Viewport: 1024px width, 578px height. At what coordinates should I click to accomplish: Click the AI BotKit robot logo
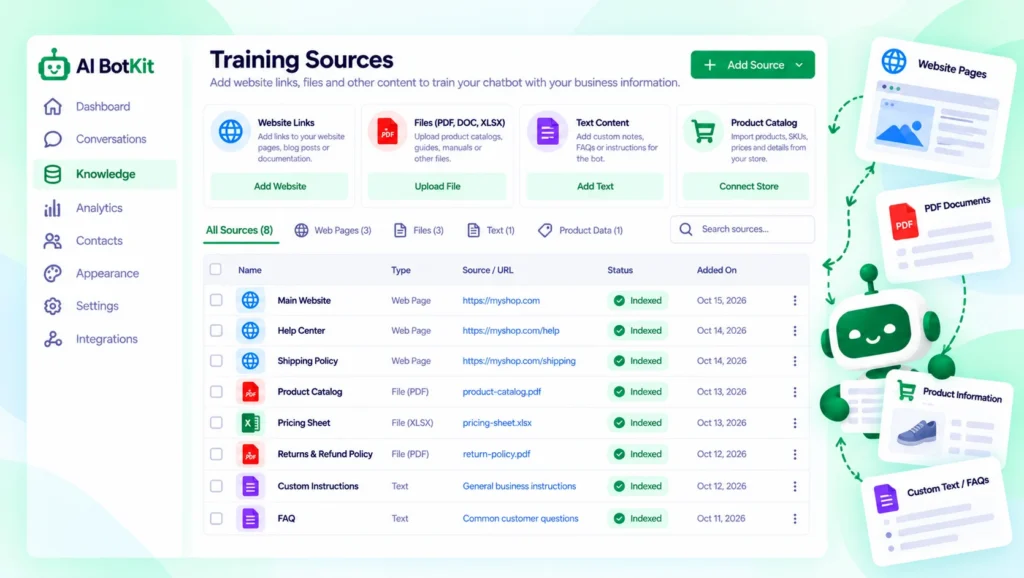[x=54, y=65]
